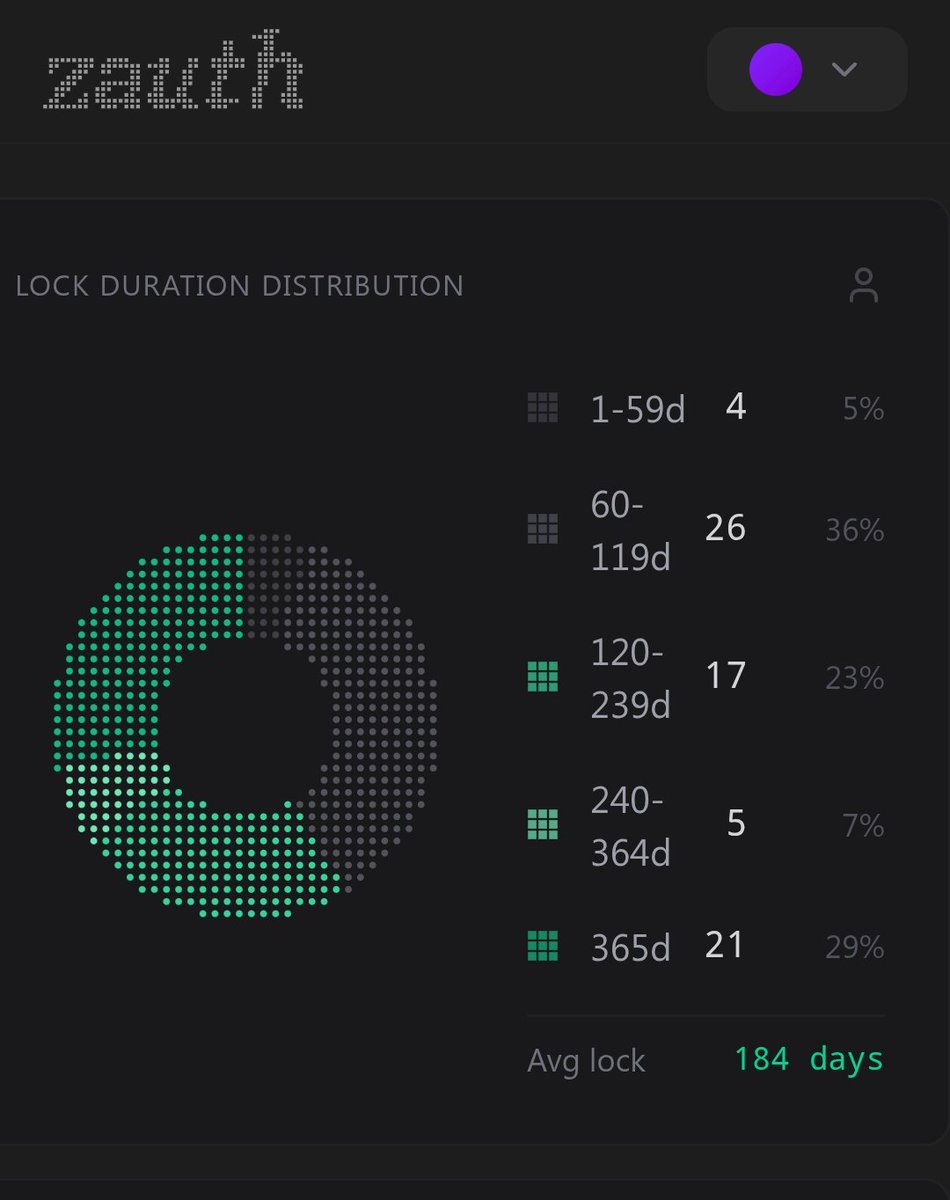Click the 60-119d legend grid icon

(x=542, y=528)
